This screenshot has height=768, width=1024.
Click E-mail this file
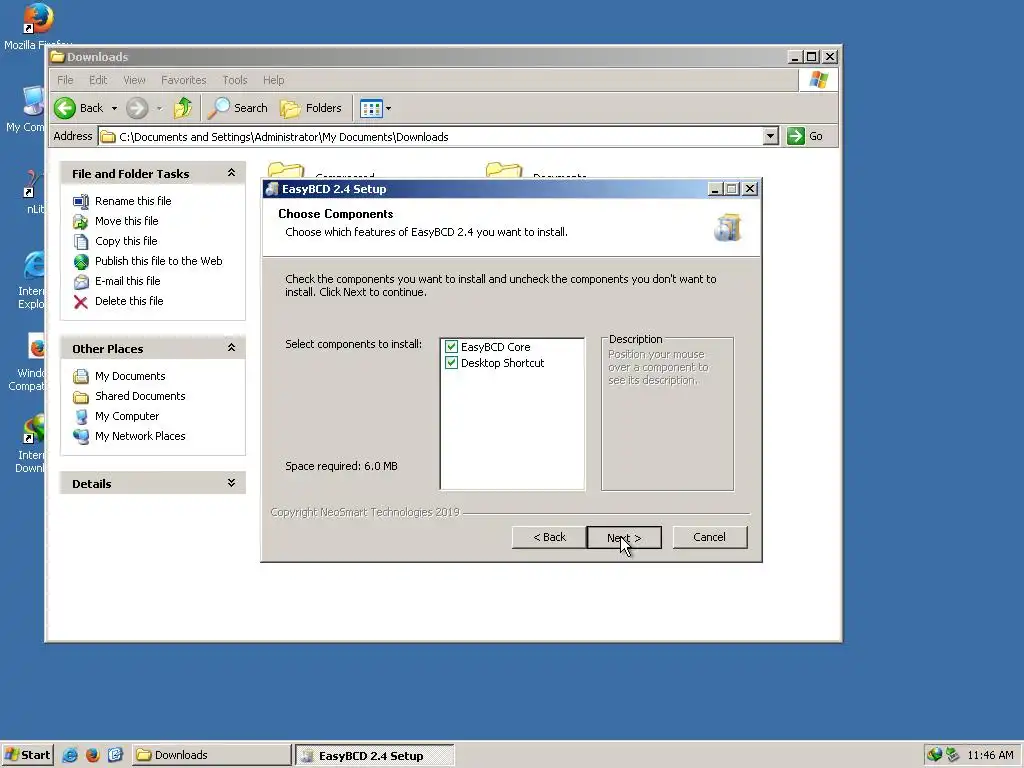tap(127, 281)
